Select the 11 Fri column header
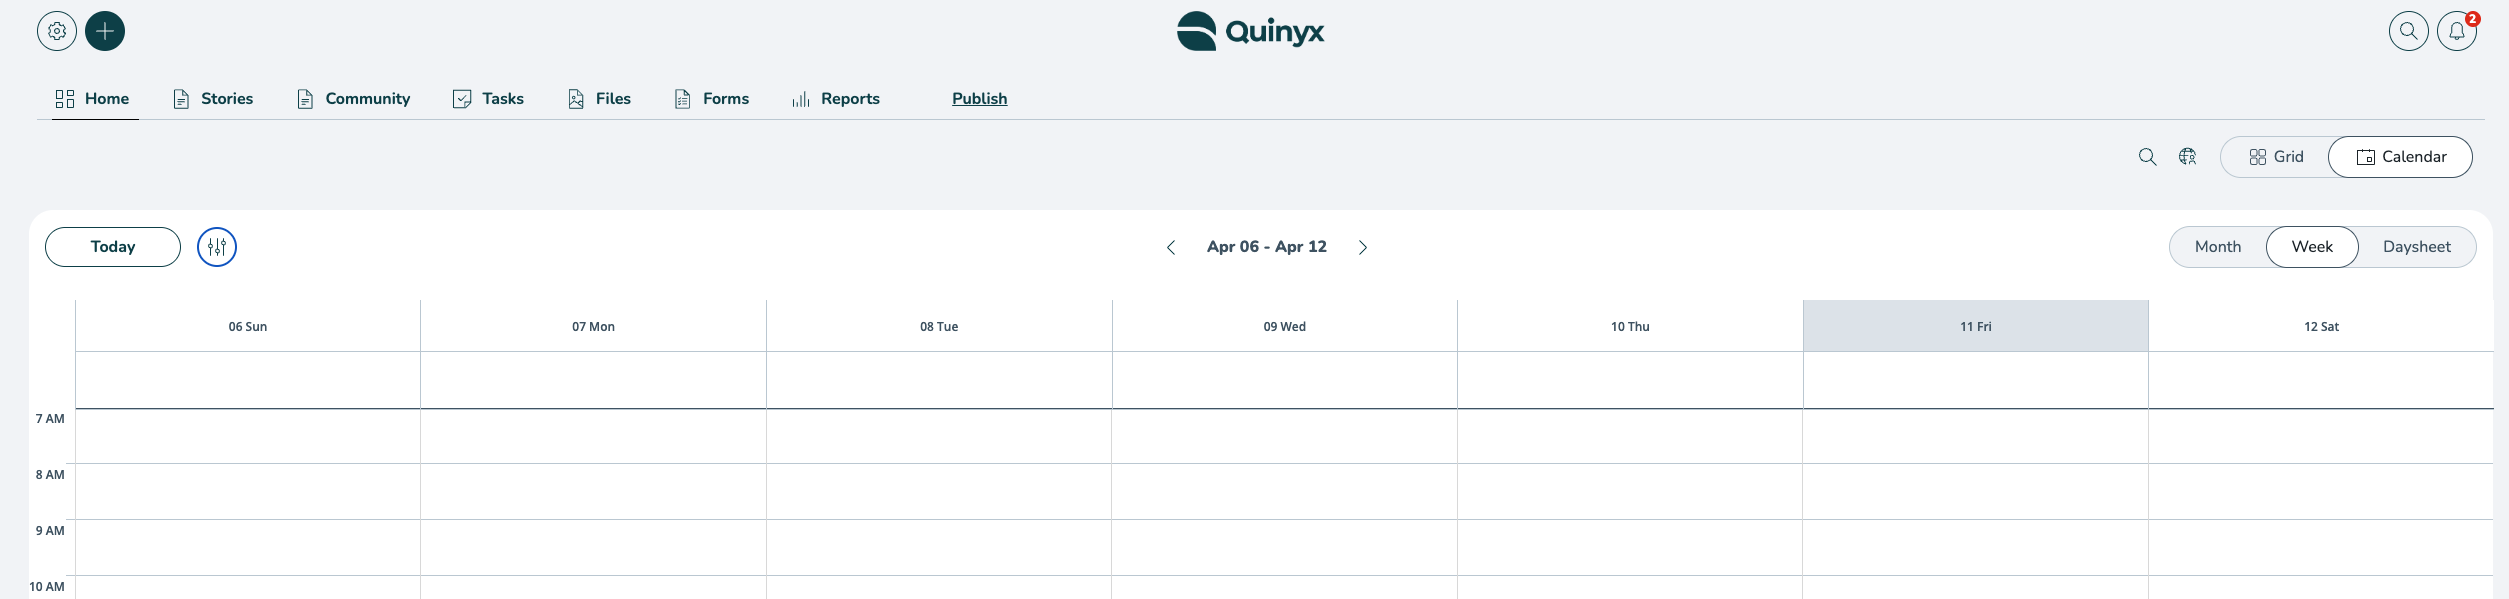 [1975, 326]
